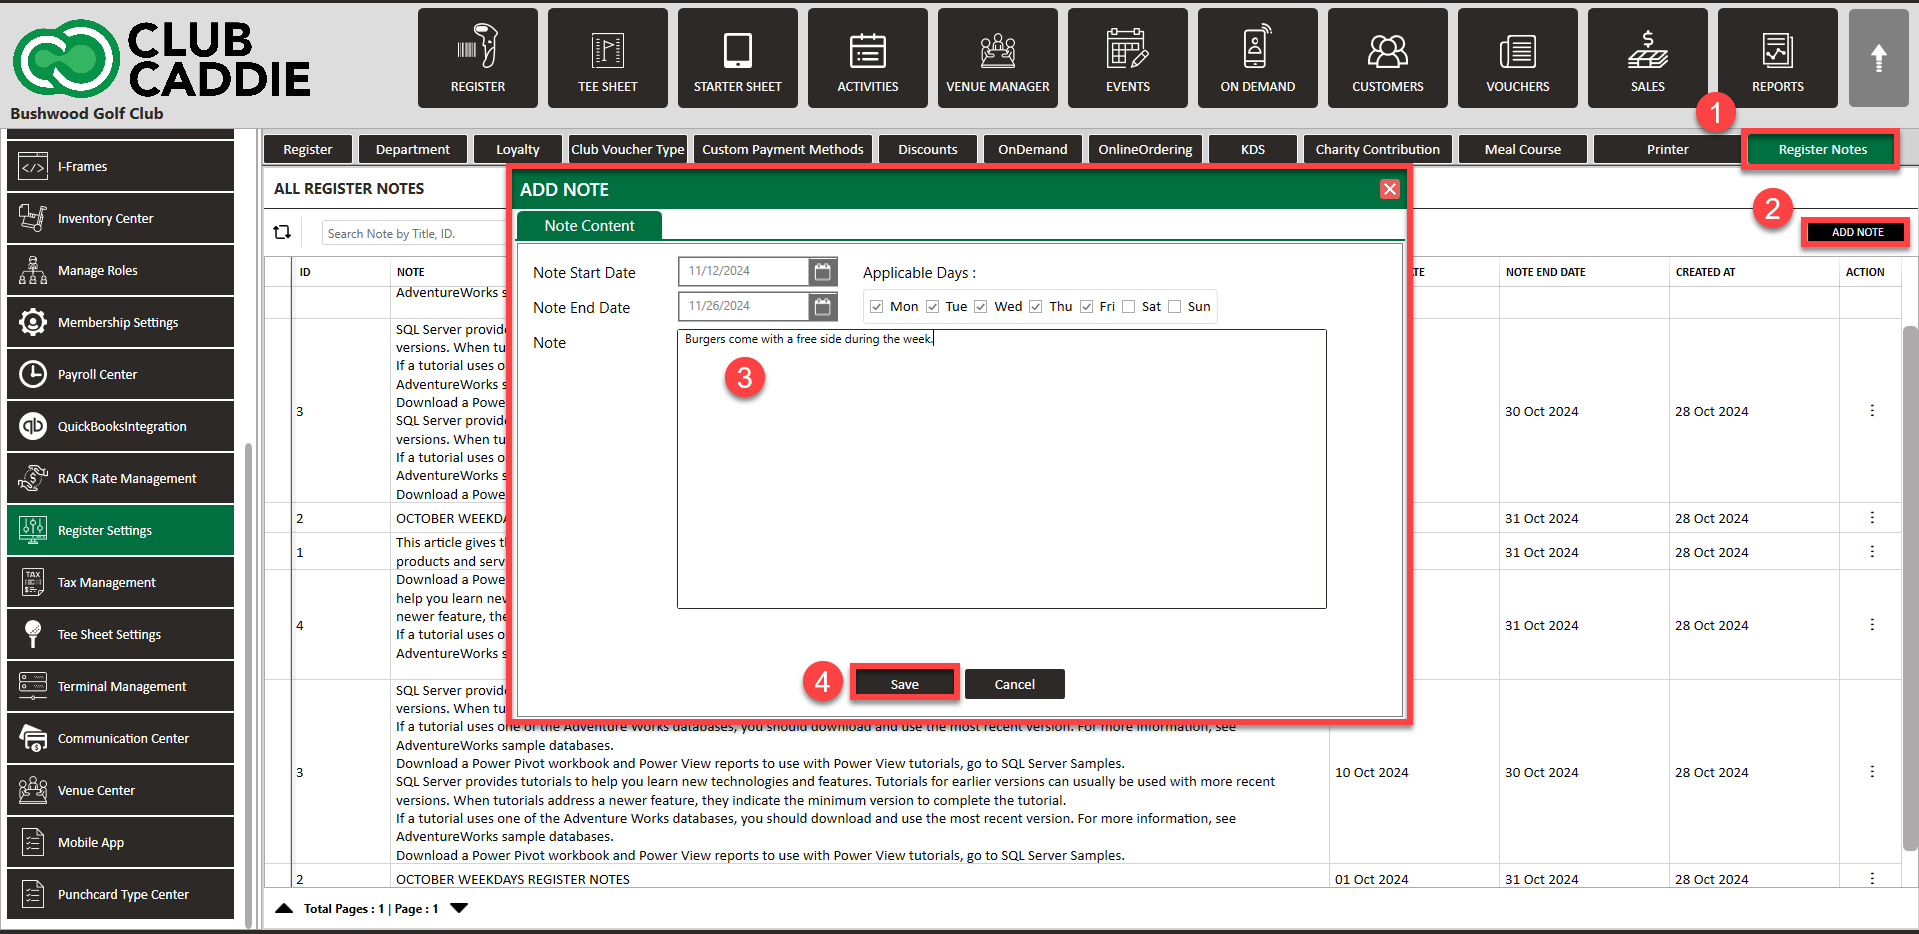This screenshot has height=934, width=1919.
Task: Open Register Settings in the sidebar
Action: pyautogui.click(x=121, y=530)
